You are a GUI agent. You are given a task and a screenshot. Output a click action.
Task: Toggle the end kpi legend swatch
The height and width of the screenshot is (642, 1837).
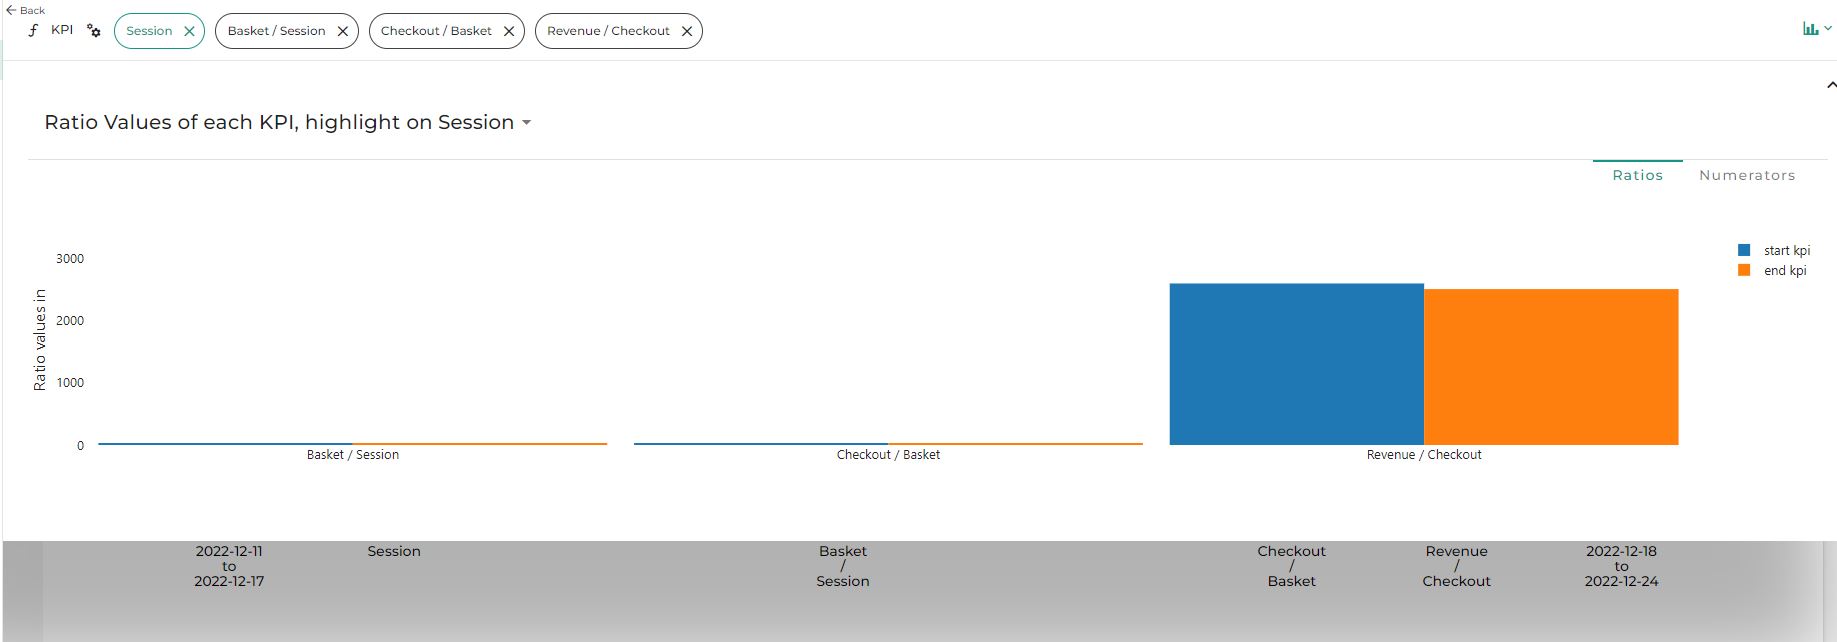1744,270
